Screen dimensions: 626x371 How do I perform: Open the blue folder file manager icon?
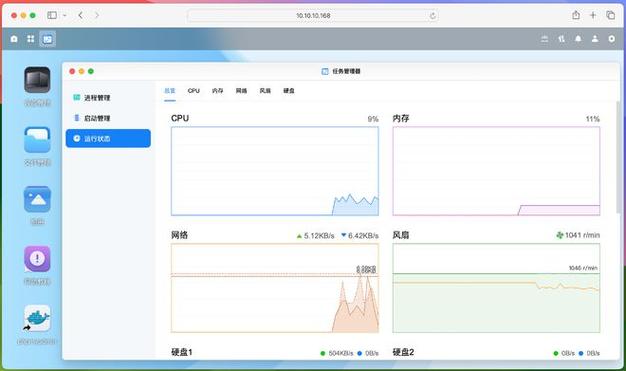37,140
